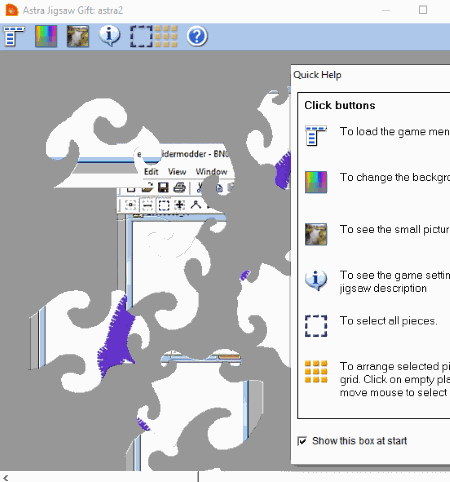This screenshot has width=450, height=482.
Task: Open Quick Help question mark icon
Action: click(x=197, y=36)
